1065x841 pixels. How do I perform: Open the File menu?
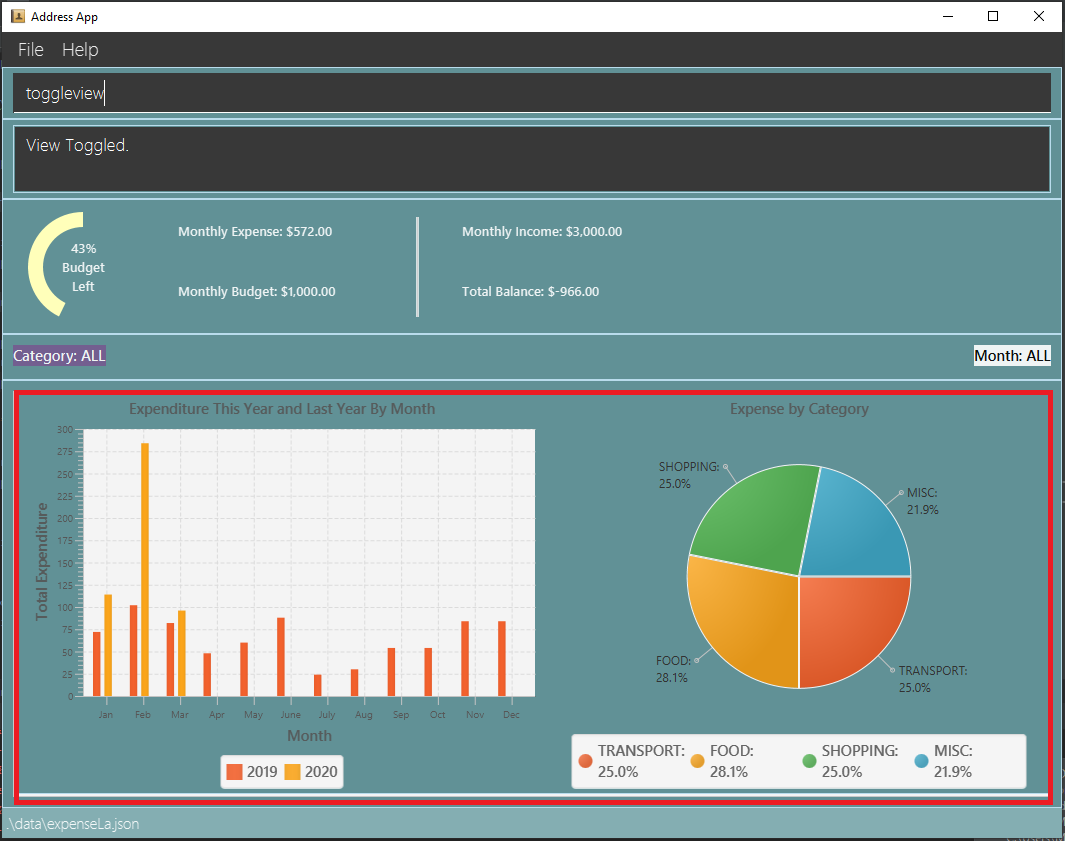point(31,50)
